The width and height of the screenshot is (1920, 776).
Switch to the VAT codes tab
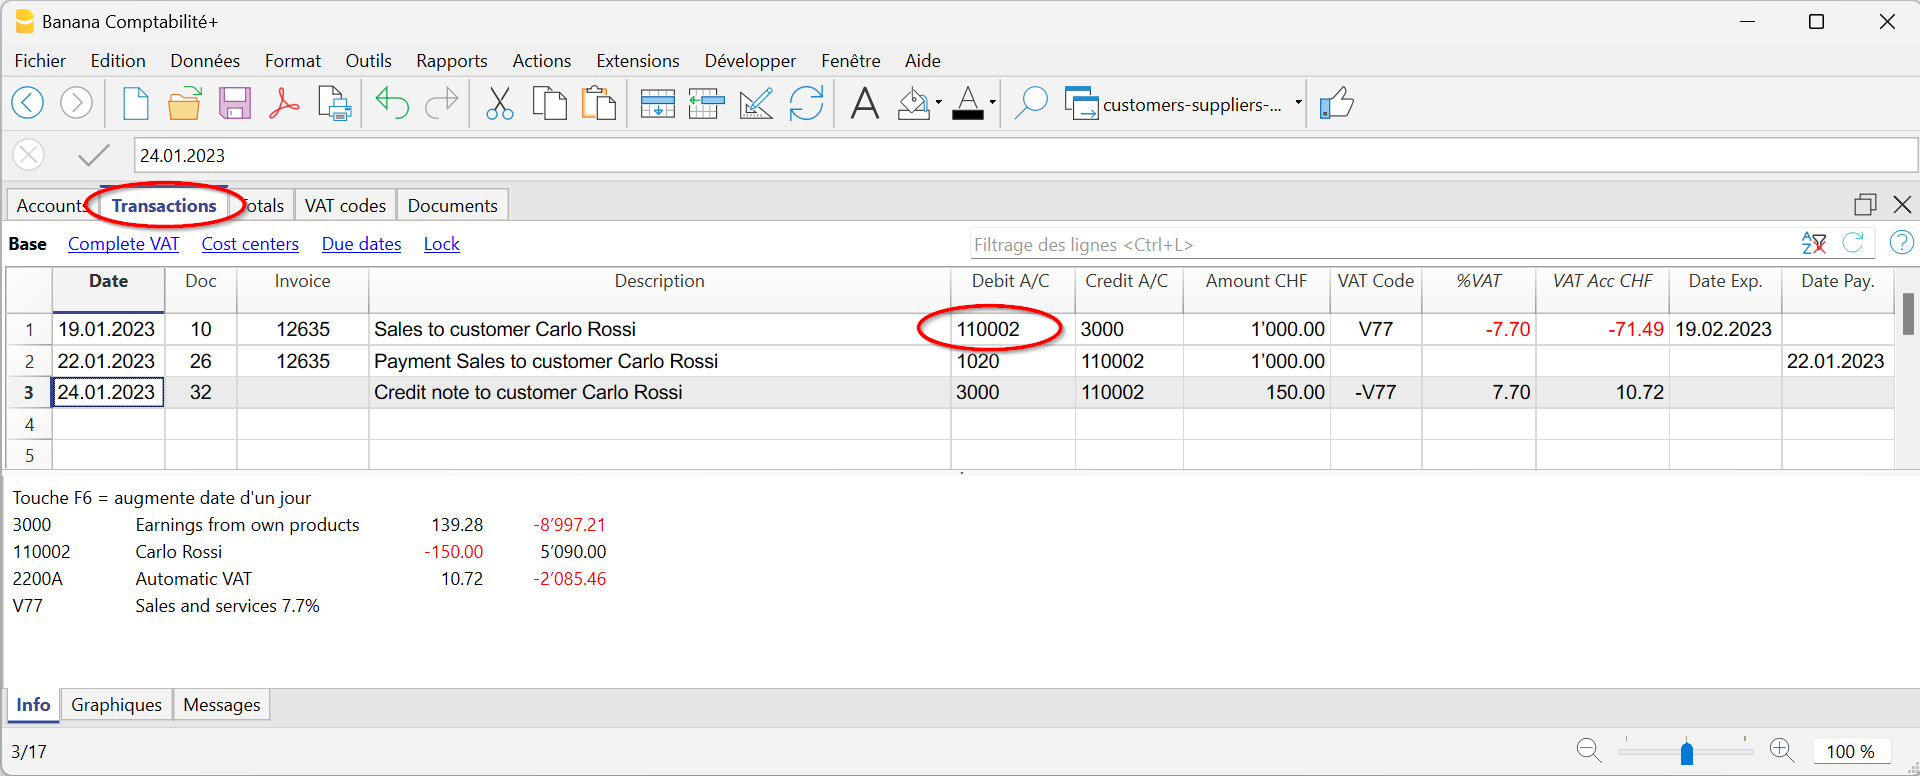coord(345,205)
